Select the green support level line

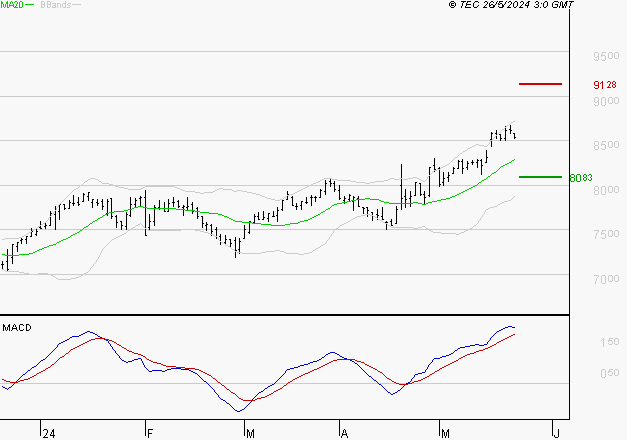(540, 177)
